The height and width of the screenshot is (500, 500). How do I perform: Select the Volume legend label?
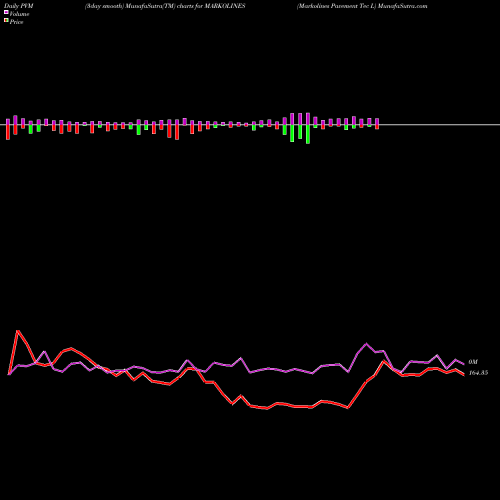pyautogui.click(x=19, y=14)
